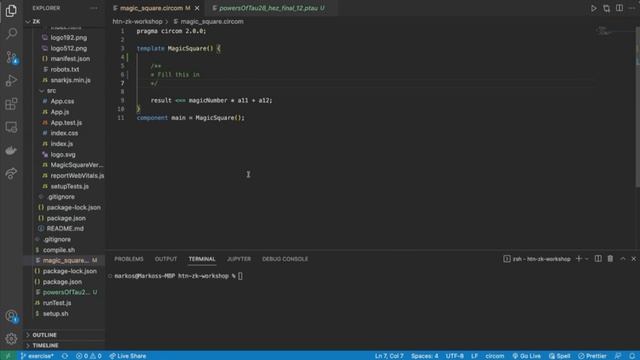This screenshot has width=640, height=360.
Task: Open Source Control view
Action: (11, 57)
